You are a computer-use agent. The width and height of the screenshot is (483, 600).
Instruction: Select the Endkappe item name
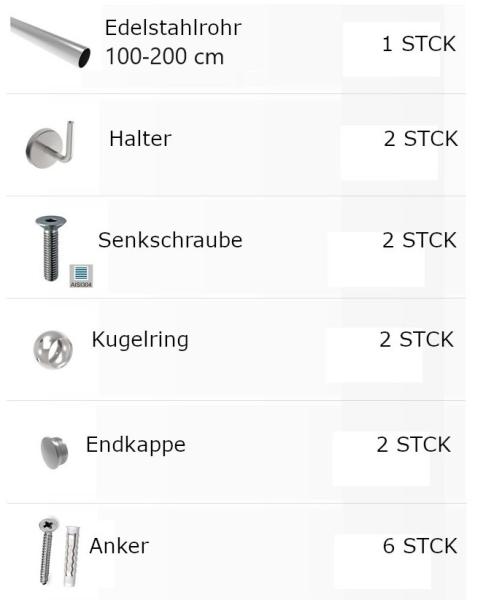click(x=135, y=445)
